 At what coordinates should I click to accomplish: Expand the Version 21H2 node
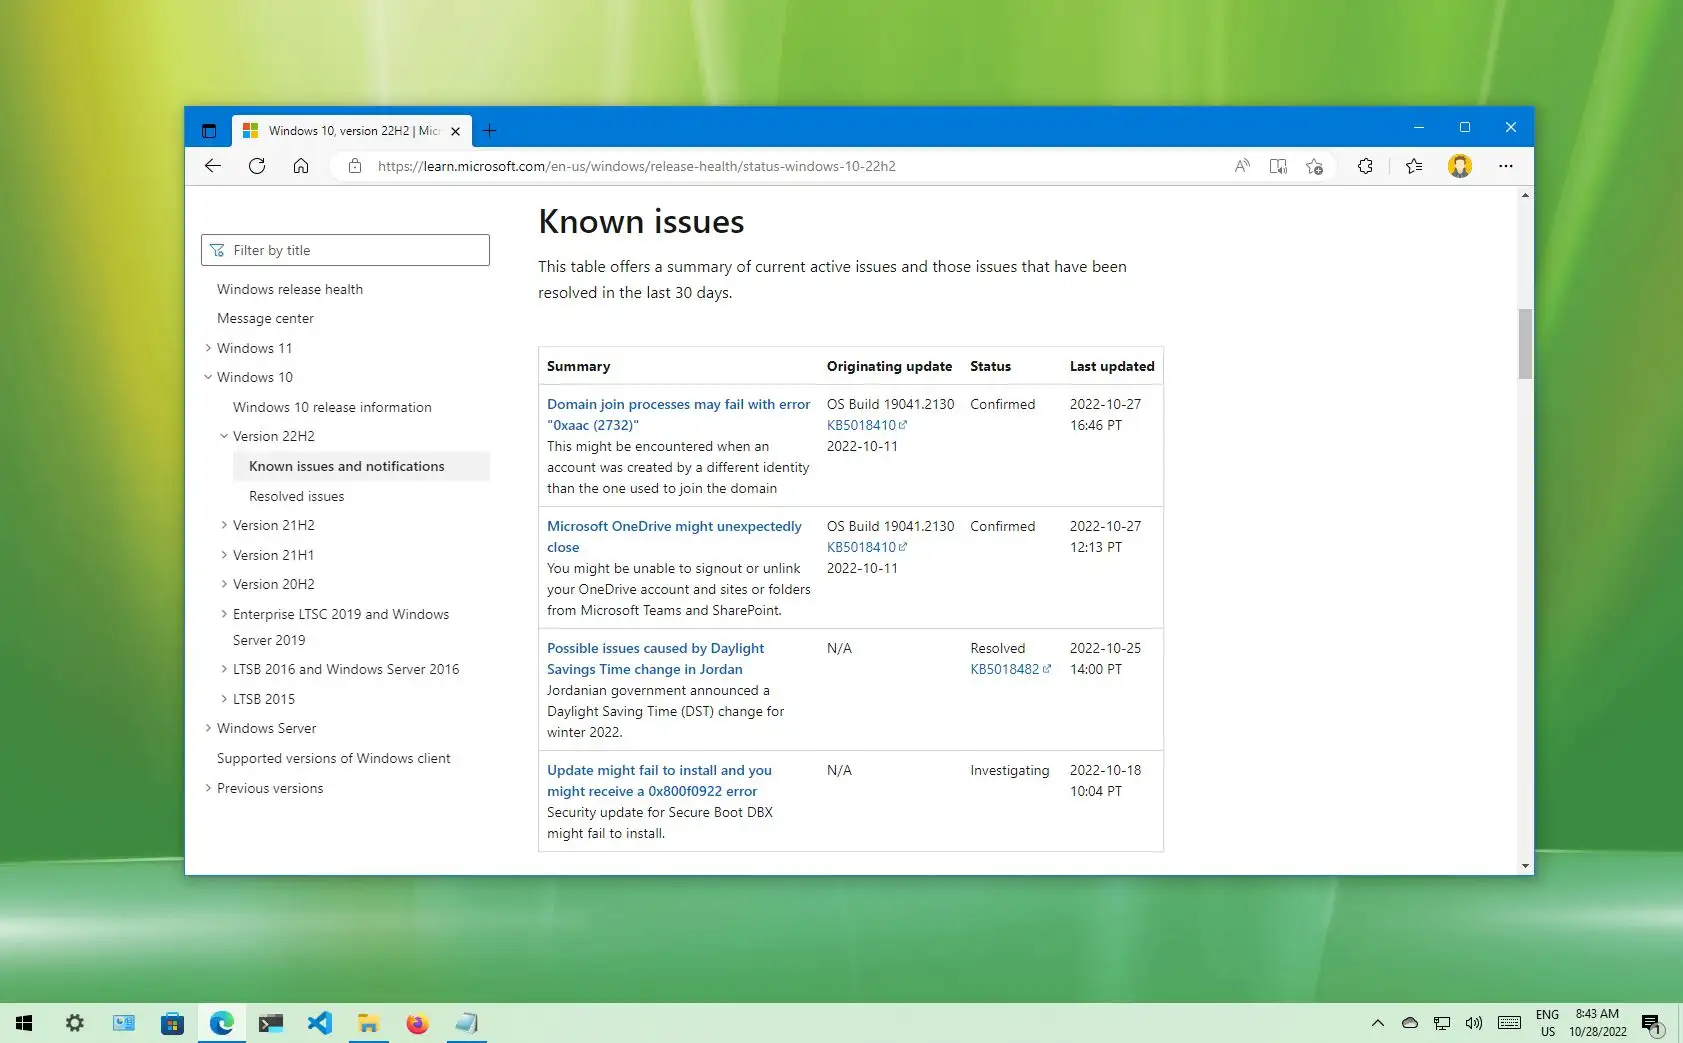coord(224,525)
